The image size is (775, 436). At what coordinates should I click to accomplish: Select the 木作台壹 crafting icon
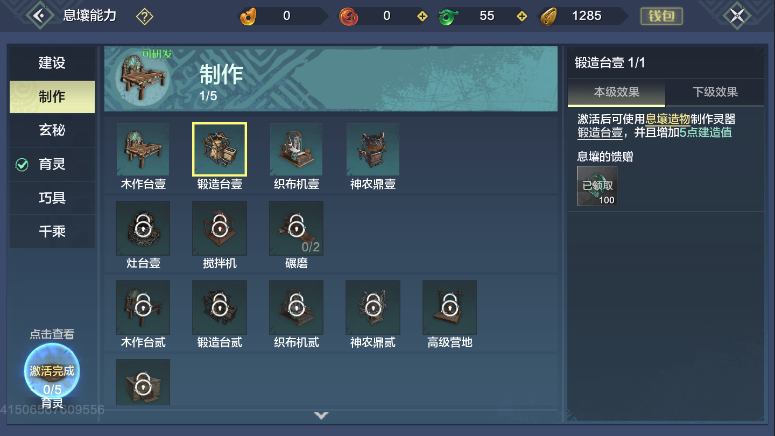click(143, 149)
